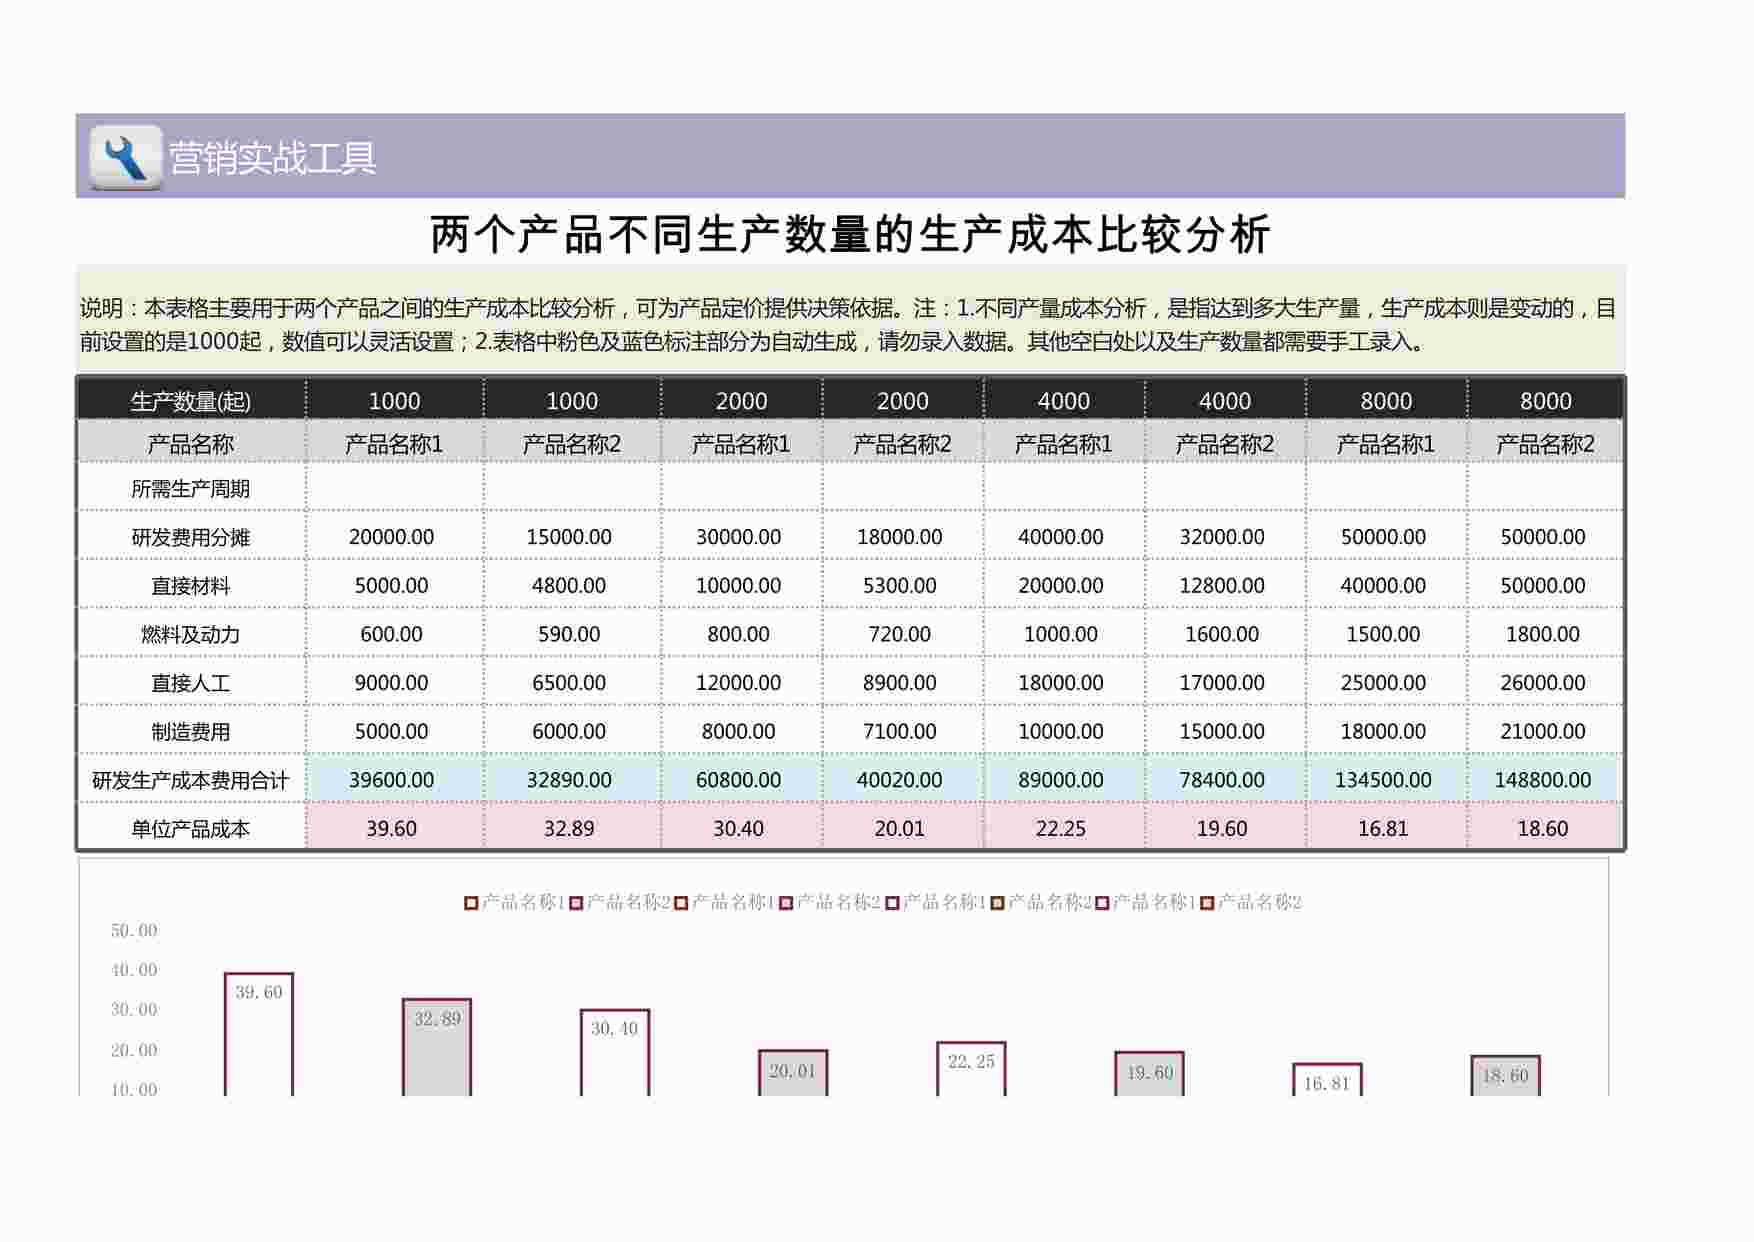Image resolution: width=1754 pixels, height=1242 pixels.
Task: Select the 产品名称 row label cell
Action: tap(191, 443)
